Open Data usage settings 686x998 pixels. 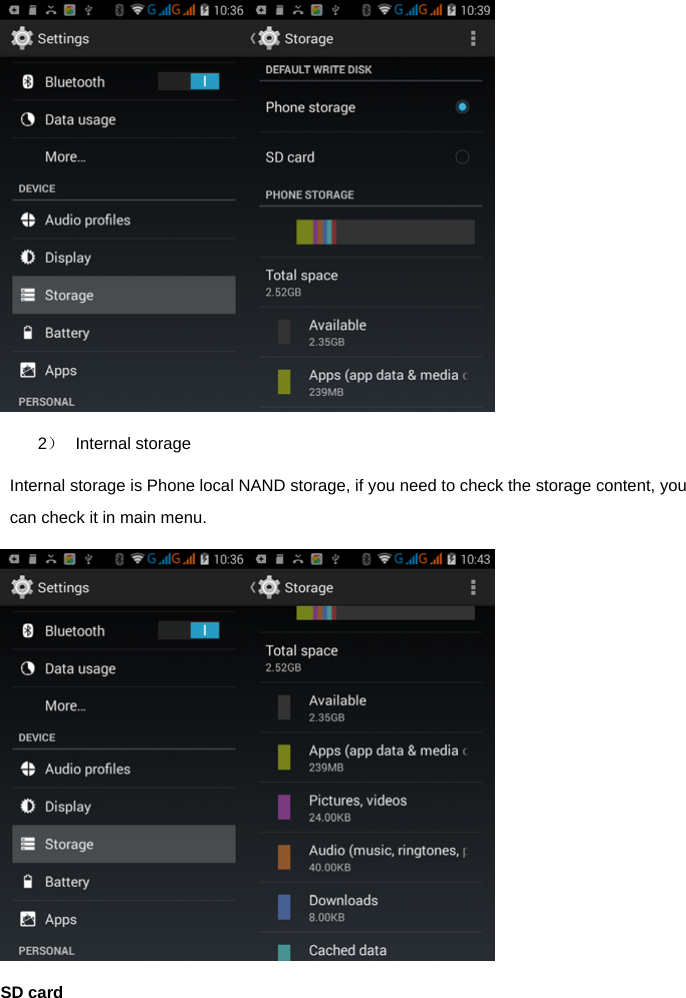(78, 119)
